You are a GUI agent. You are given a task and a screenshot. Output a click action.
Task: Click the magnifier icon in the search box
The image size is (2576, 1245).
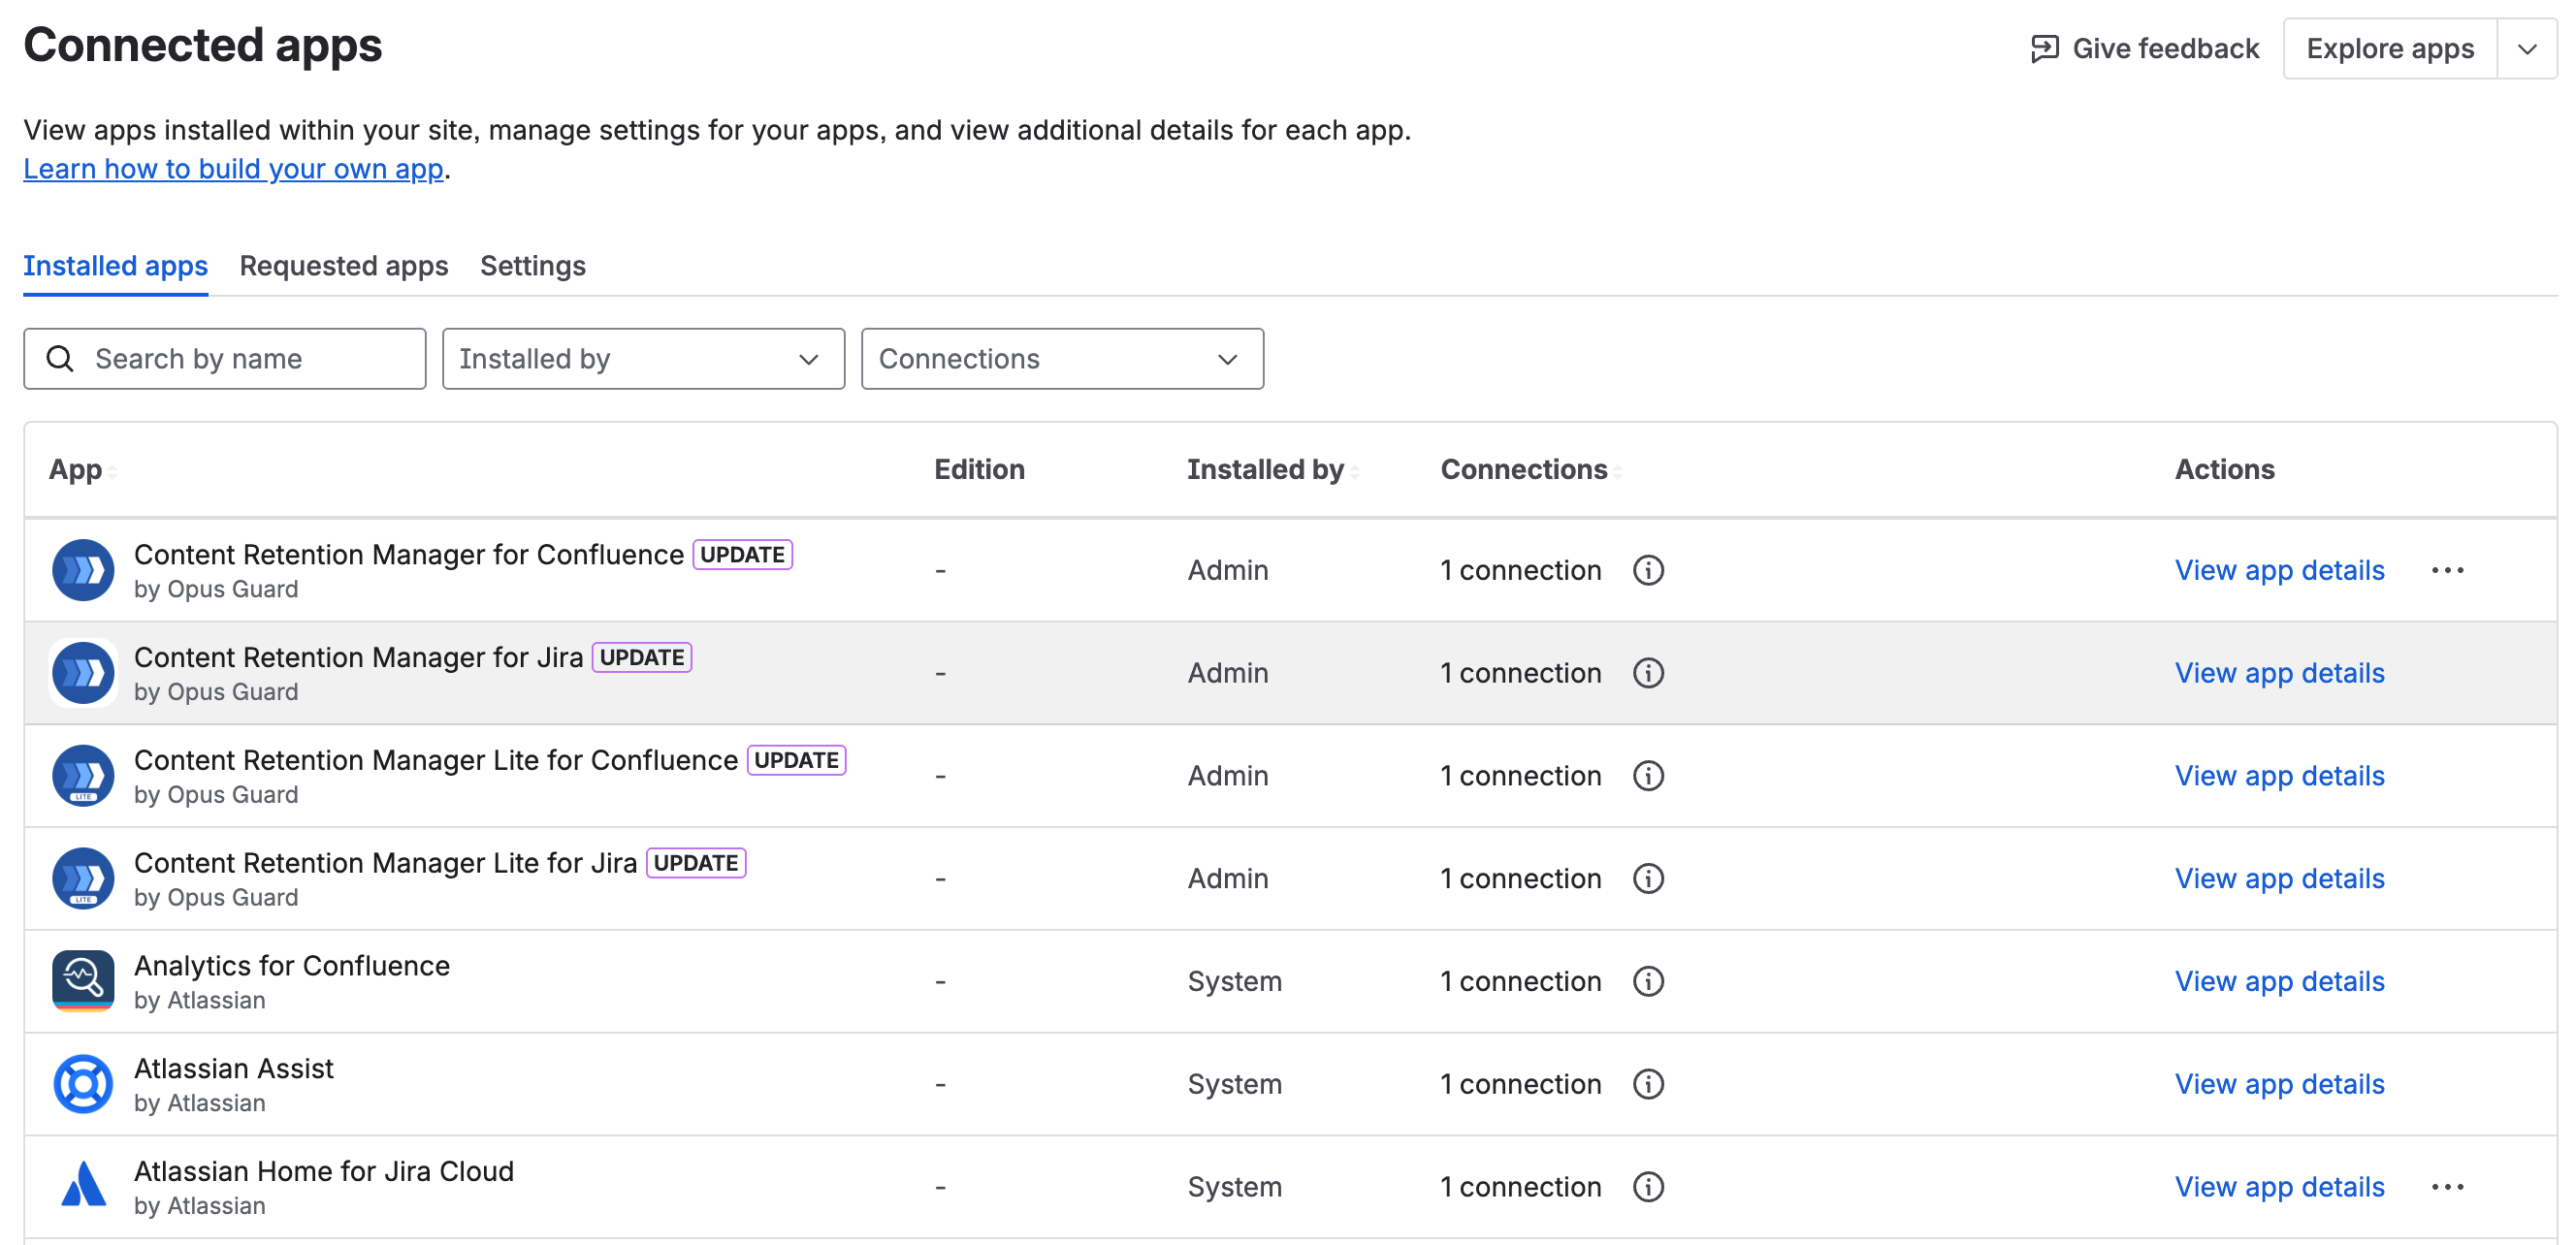60,359
